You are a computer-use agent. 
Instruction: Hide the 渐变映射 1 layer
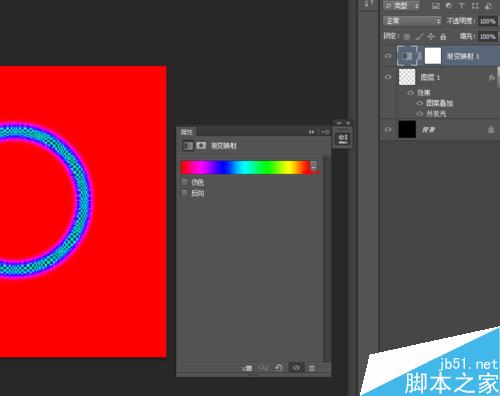(388, 56)
